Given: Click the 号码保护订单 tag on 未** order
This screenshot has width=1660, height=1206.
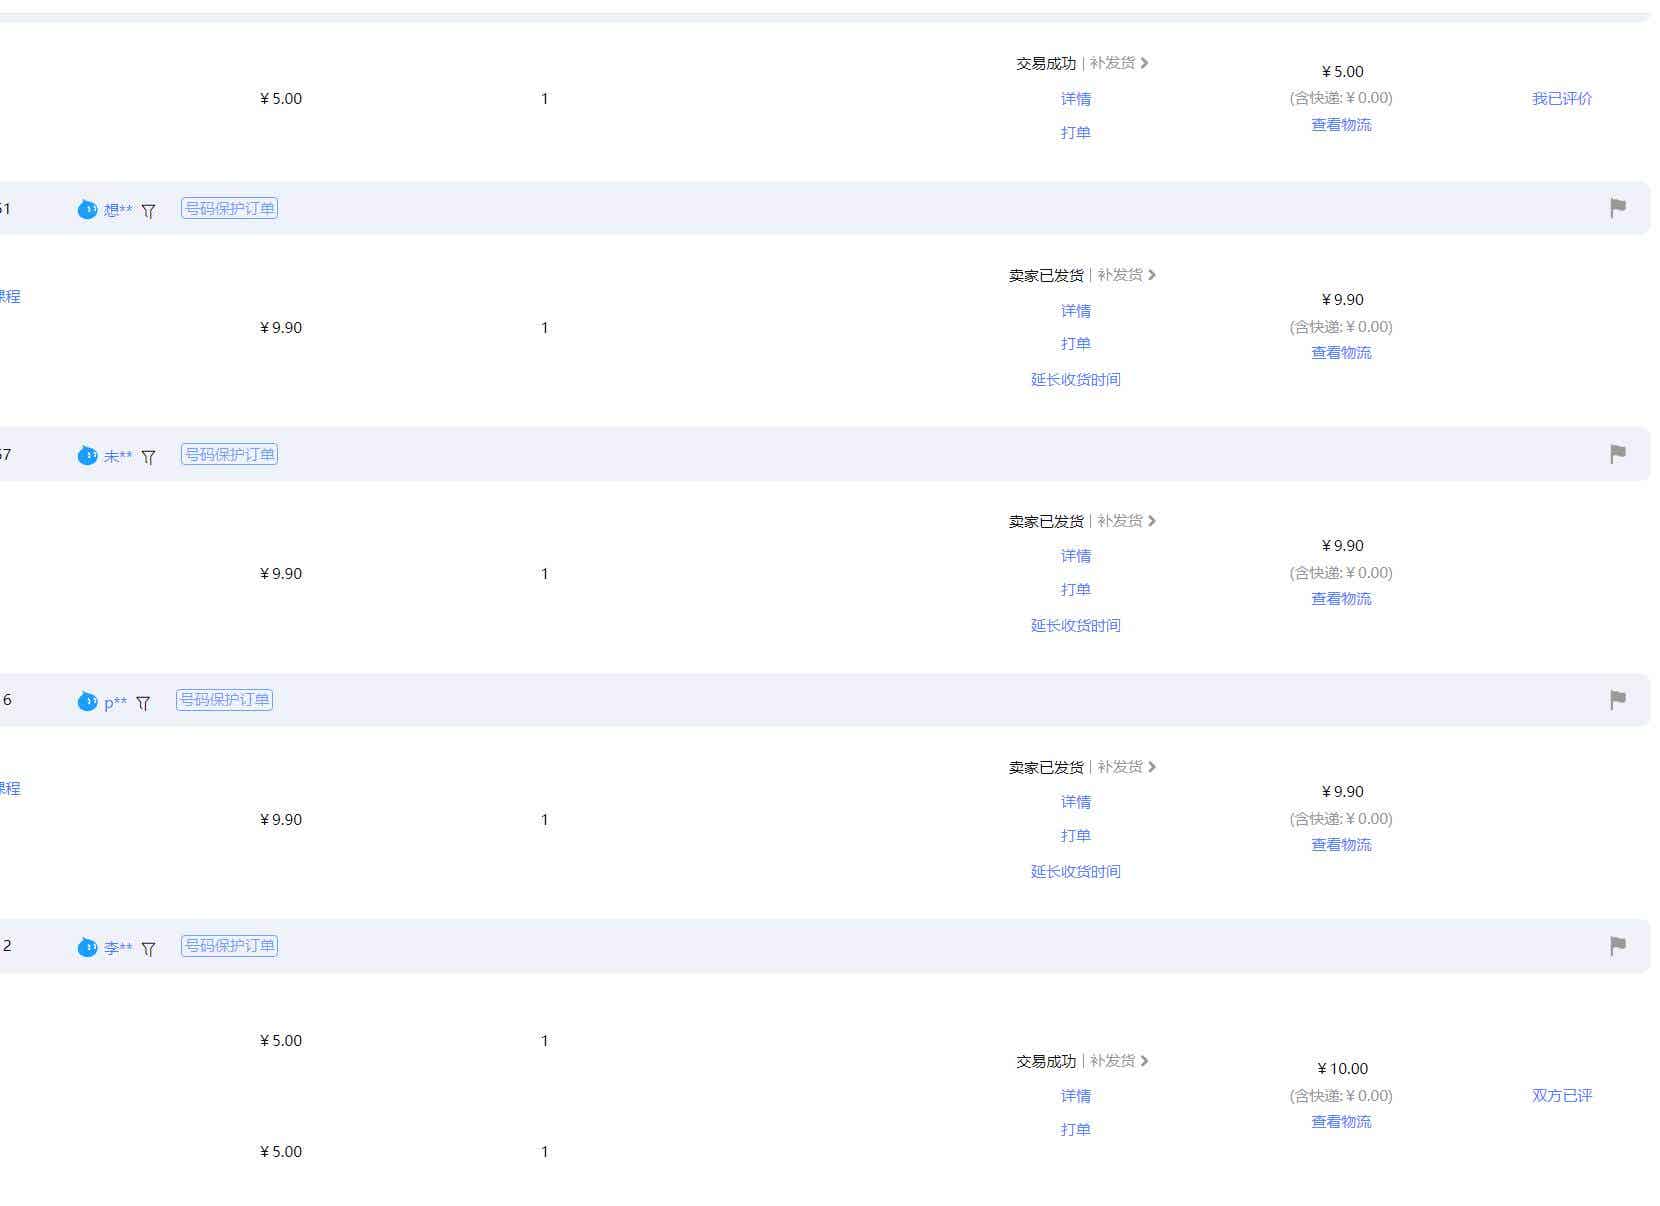Looking at the screenshot, I should [x=229, y=455].
